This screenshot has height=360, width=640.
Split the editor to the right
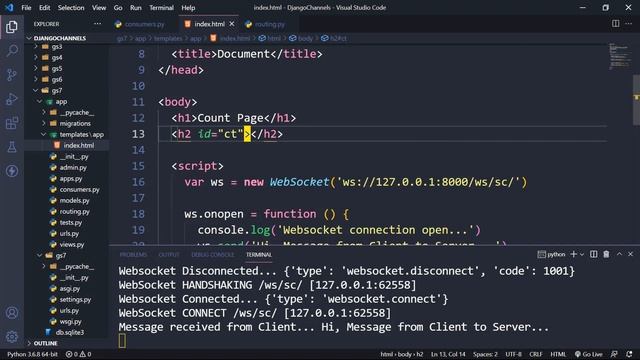click(616, 24)
